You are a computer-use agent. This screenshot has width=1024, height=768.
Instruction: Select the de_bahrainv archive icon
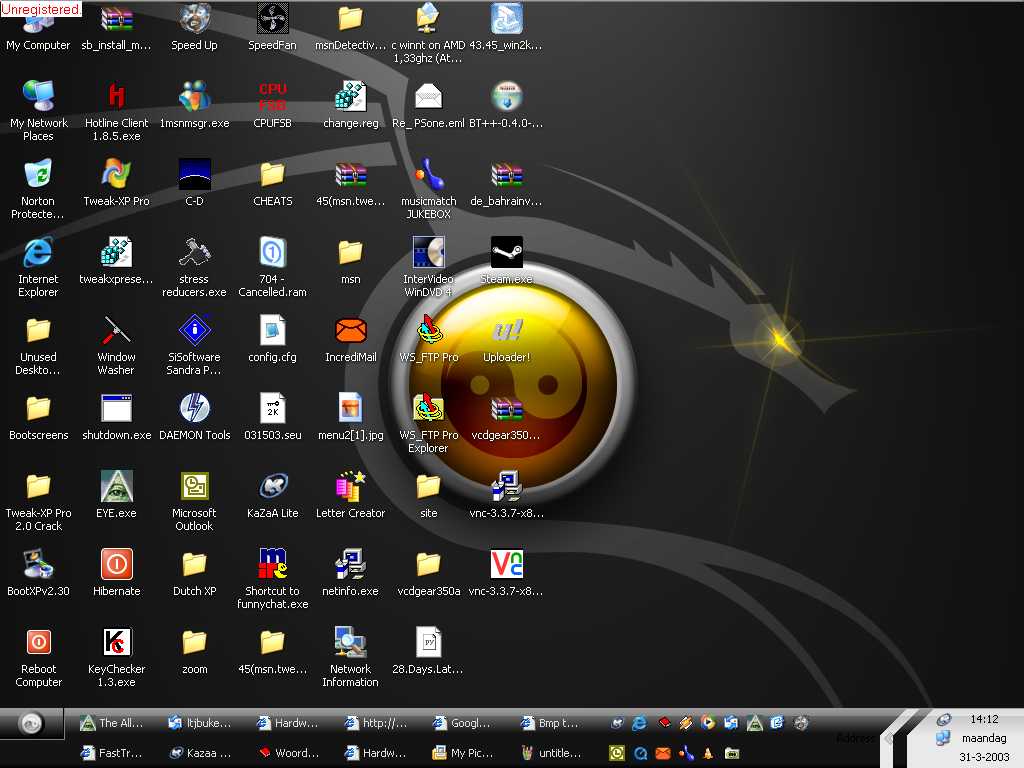tap(506, 175)
